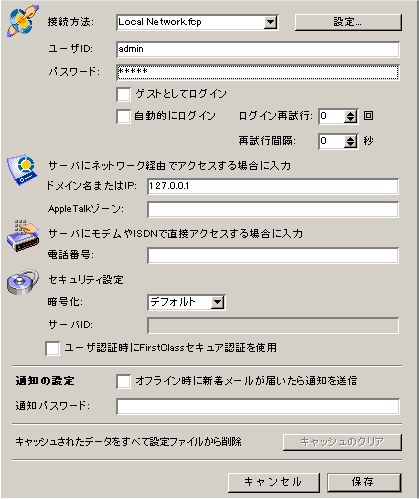Decrease 再試行間隔 seconds with down arrow
The width and height of the screenshot is (419, 499).
[x=350, y=144]
